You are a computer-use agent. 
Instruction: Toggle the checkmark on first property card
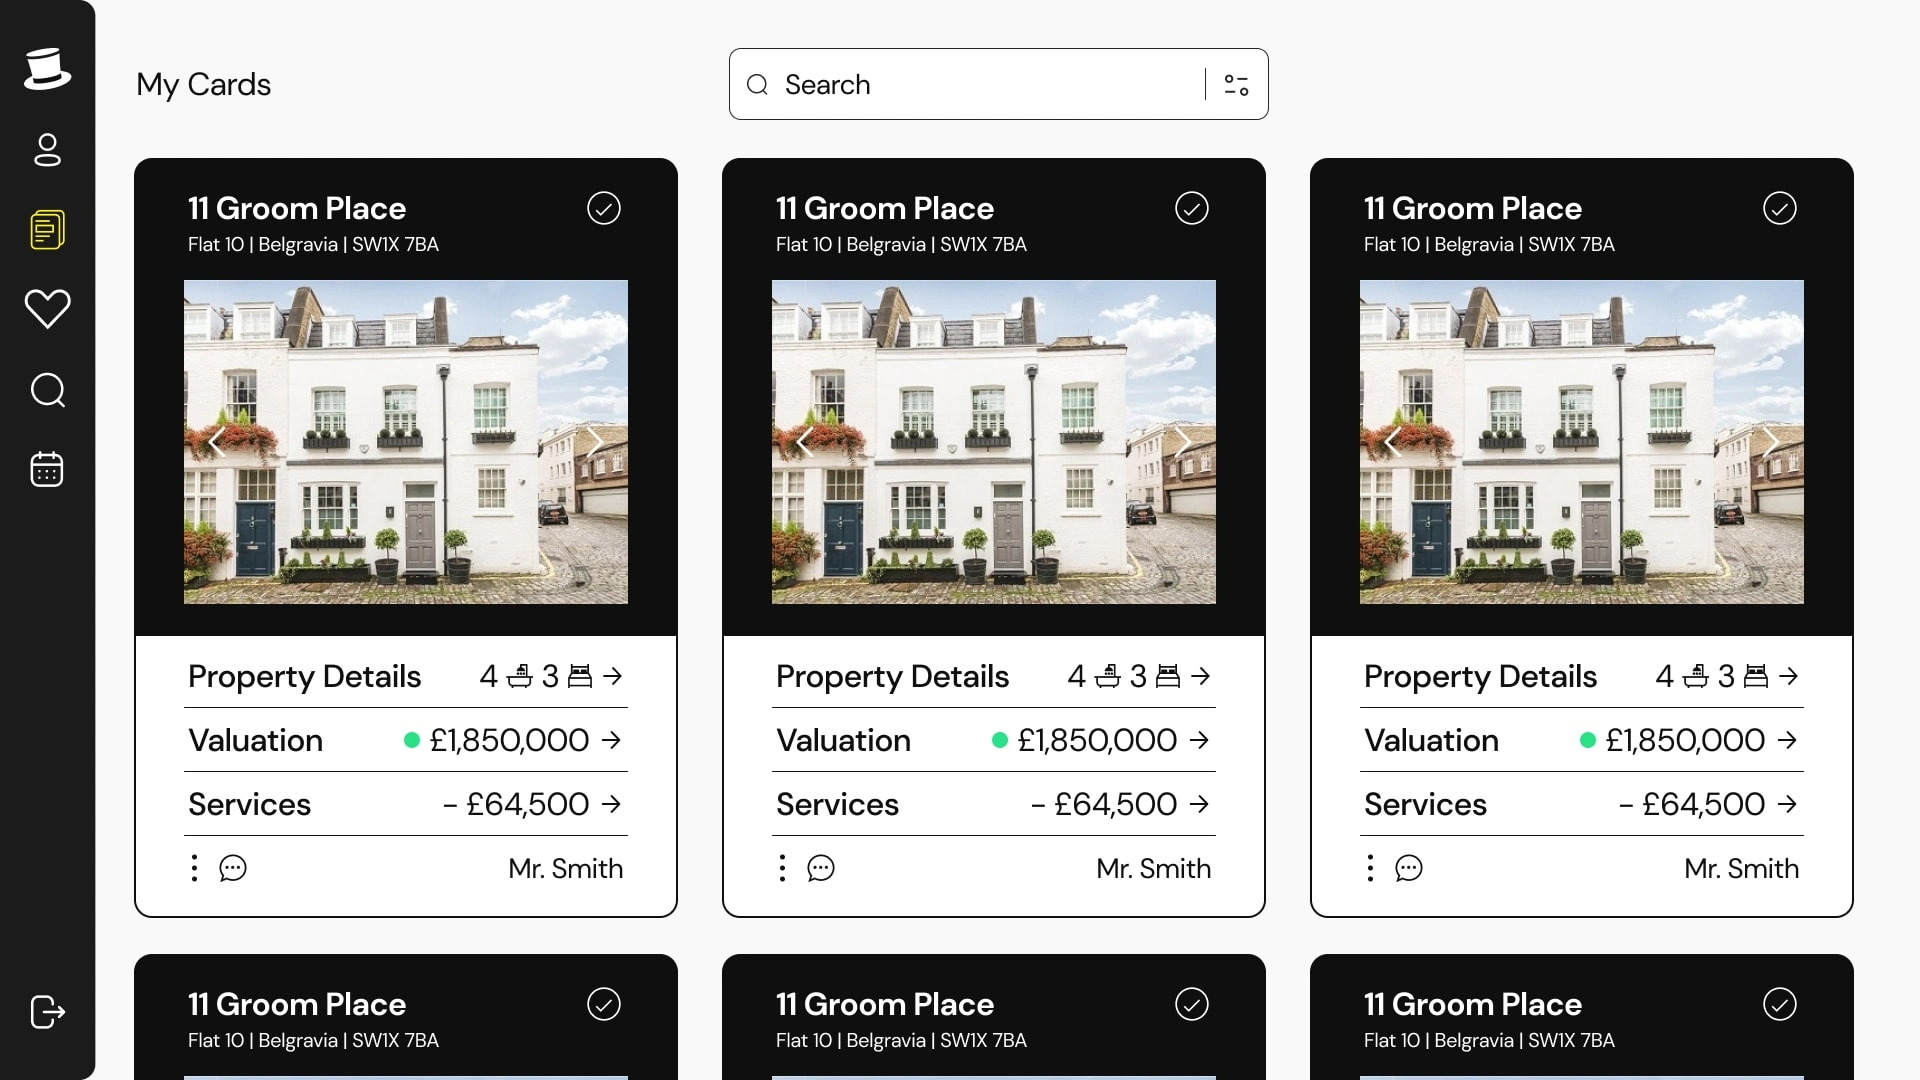click(604, 207)
